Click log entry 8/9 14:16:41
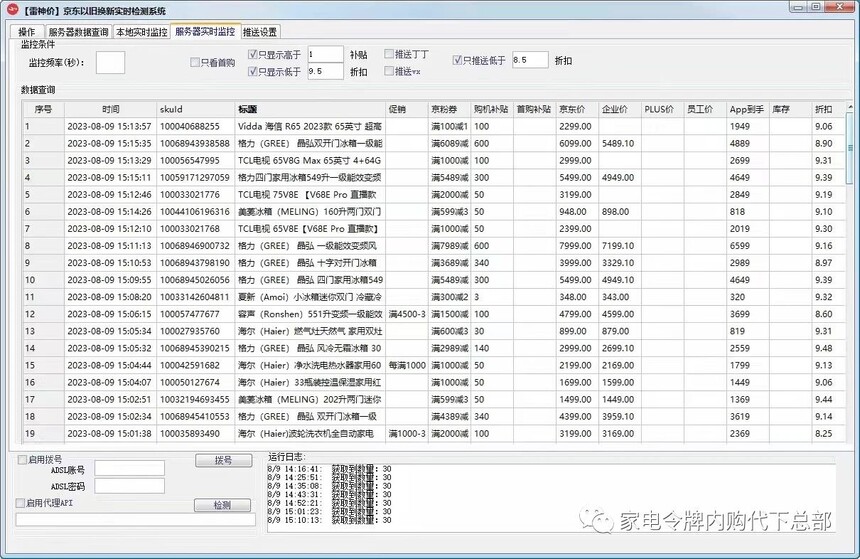The height and width of the screenshot is (559, 860). click(x=329, y=468)
